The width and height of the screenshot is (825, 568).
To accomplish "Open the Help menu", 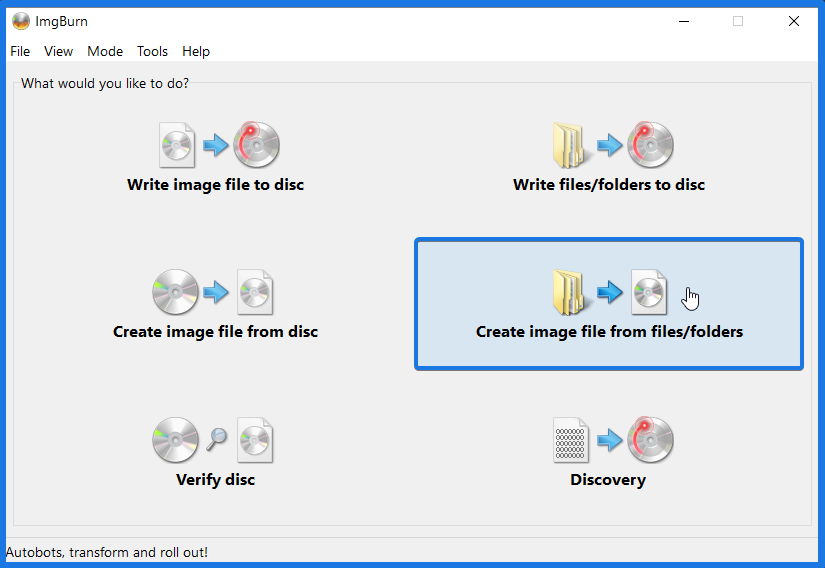I will [x=196, y=52].
